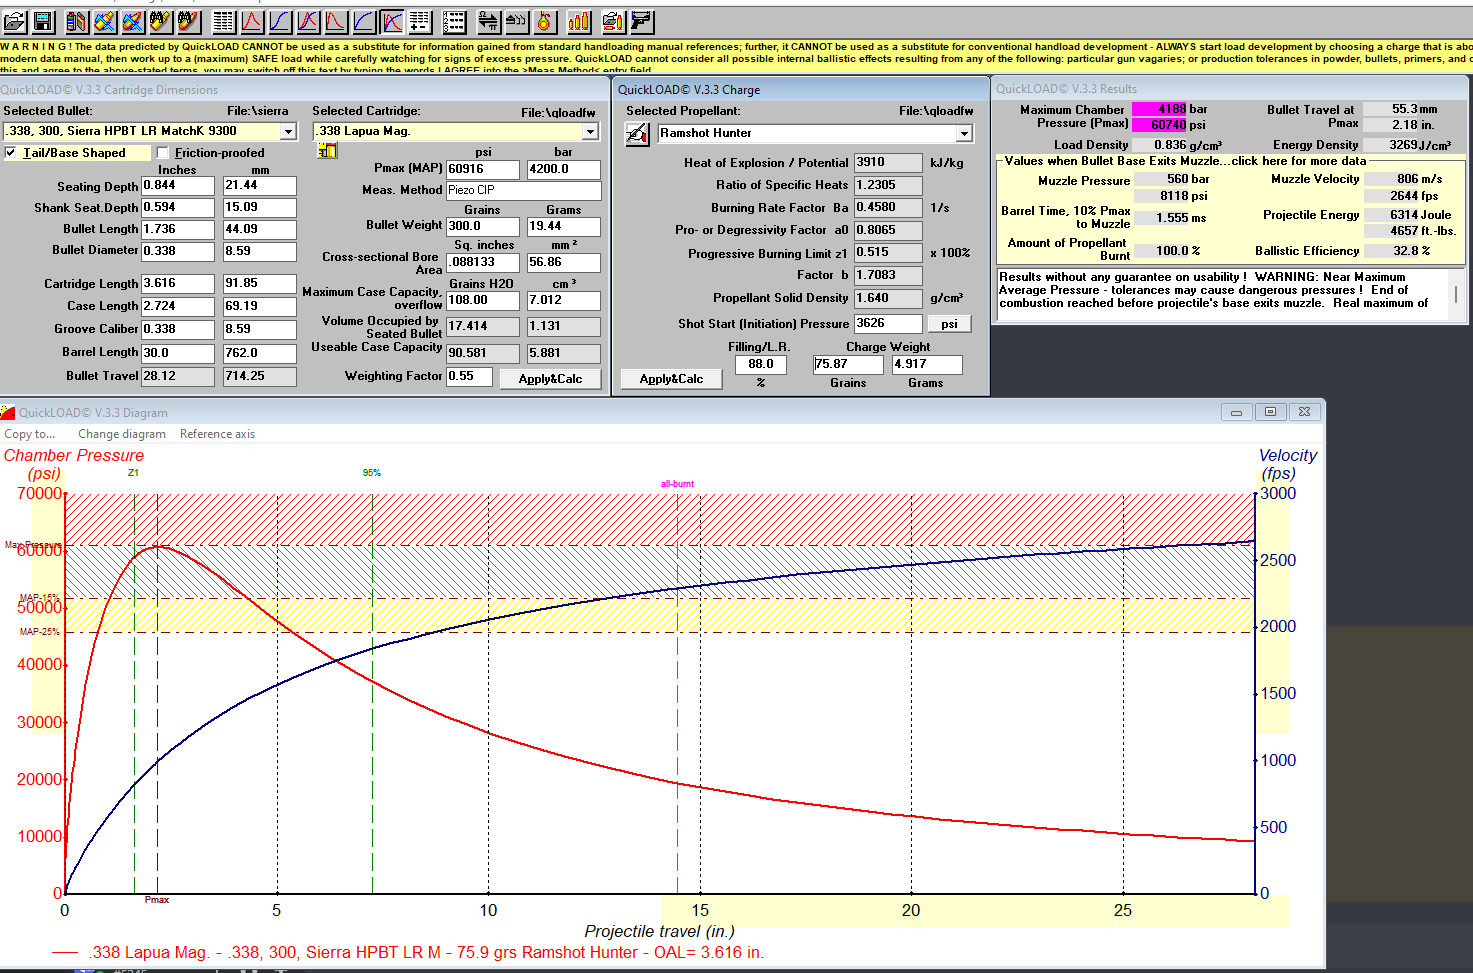
Task: Click the pressed combined pressure-velocity diagram icon
Action: pyautogui.click(x=392, y=21)
